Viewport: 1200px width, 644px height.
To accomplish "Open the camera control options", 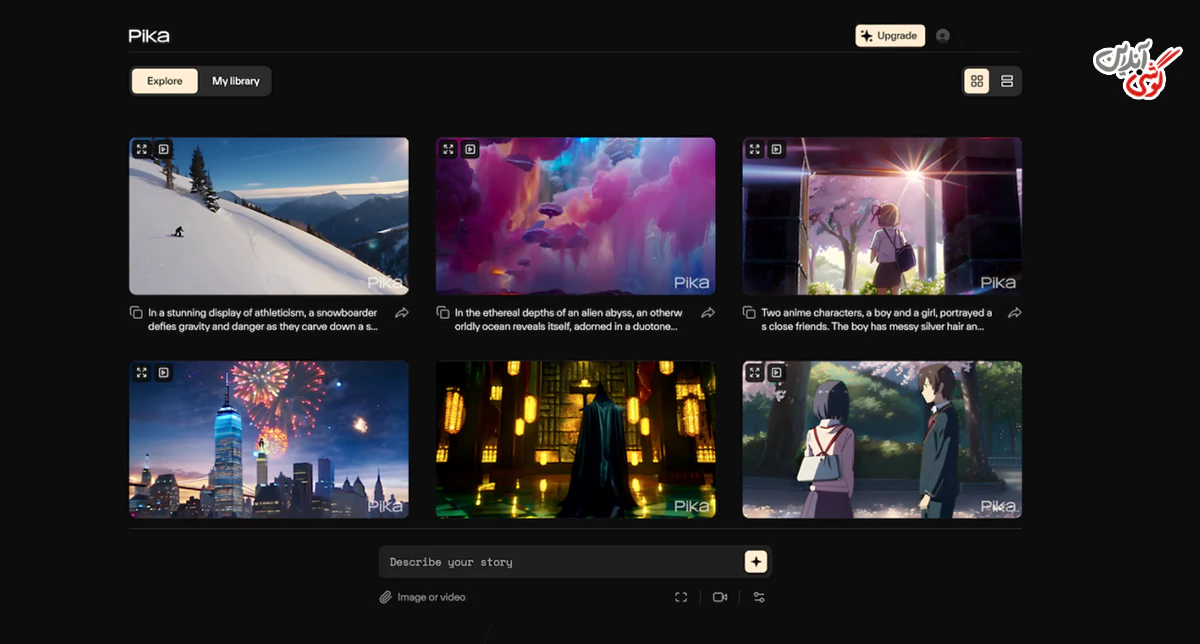I will coord(719,597).
